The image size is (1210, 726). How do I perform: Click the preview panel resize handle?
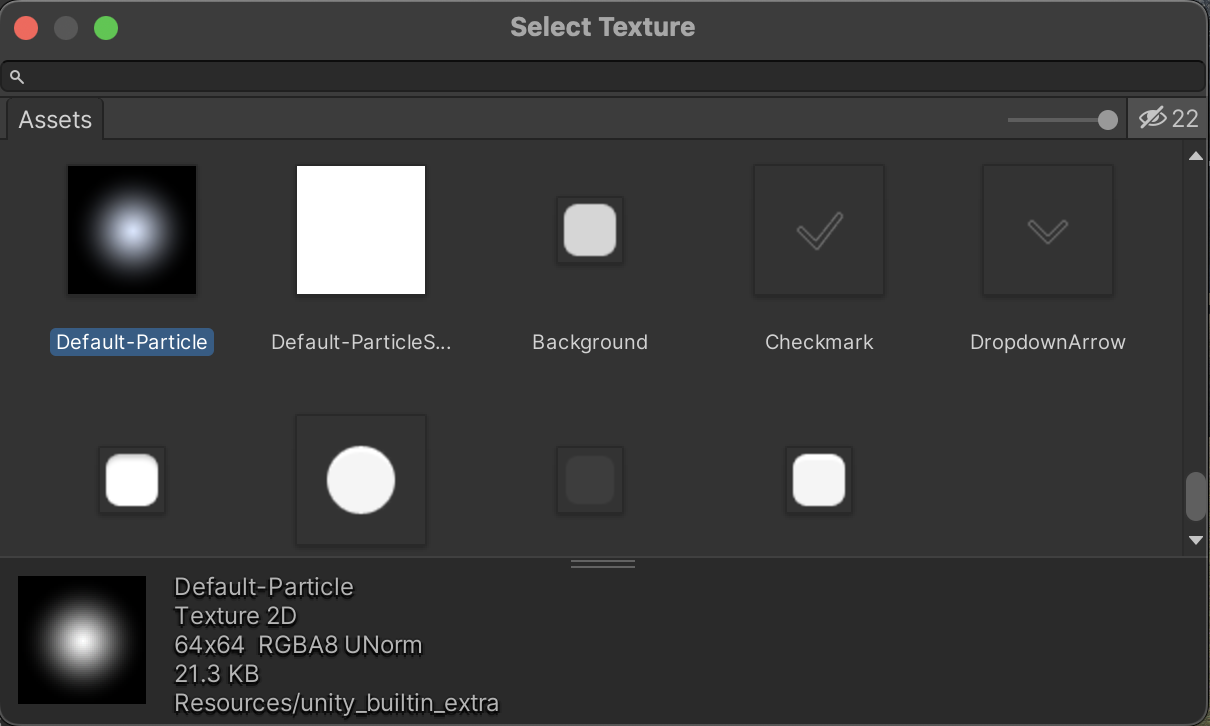pyautogui.click(x=603, y=564)
